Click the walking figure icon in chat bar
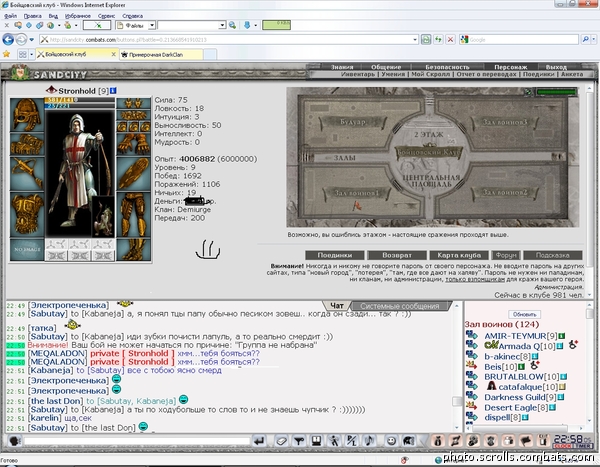Viewport: 600px width, 467px height. (334, 441)
